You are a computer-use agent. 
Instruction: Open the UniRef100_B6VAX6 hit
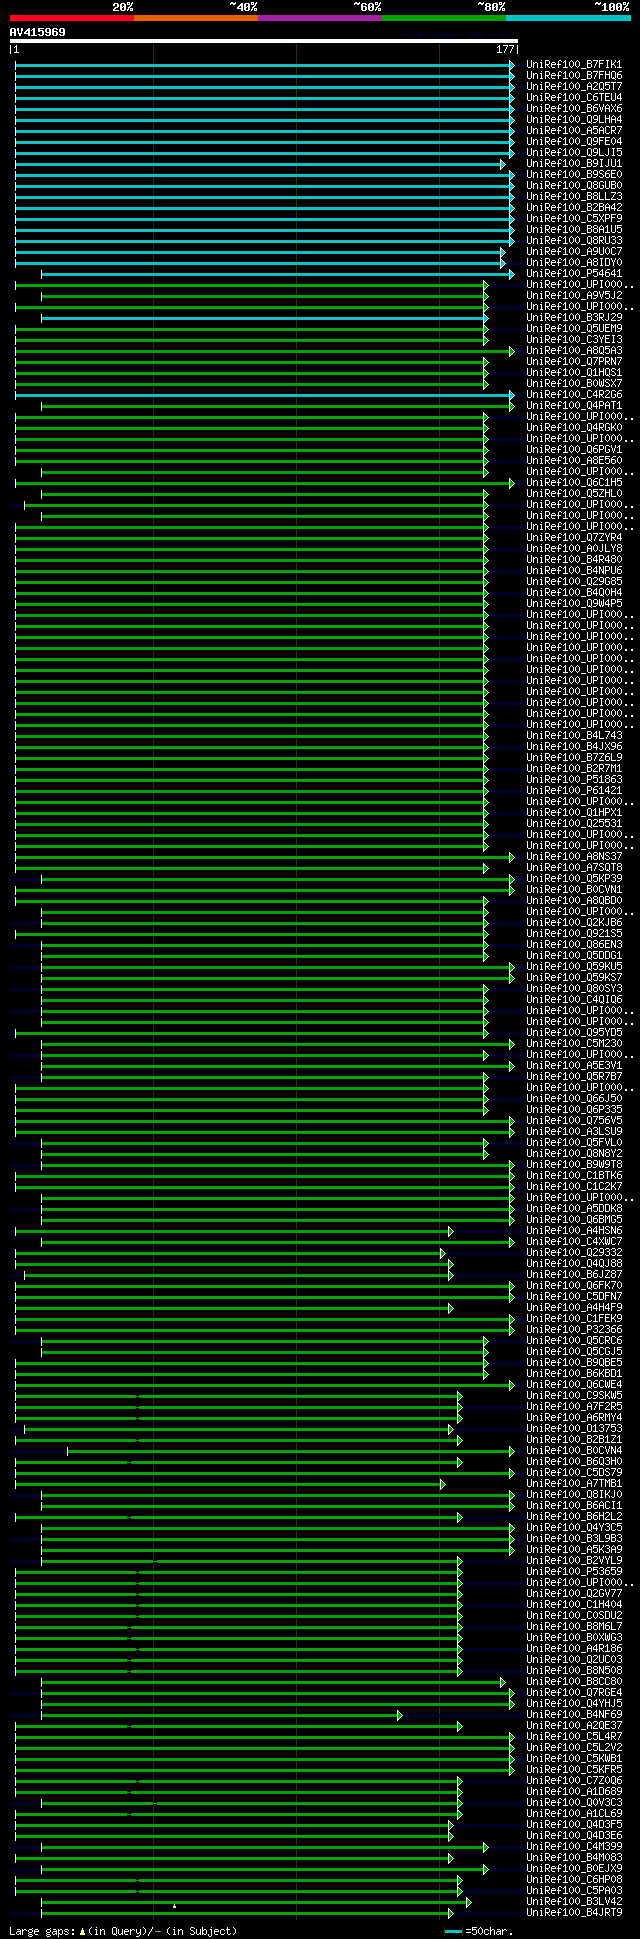click(x=574, y=109)
